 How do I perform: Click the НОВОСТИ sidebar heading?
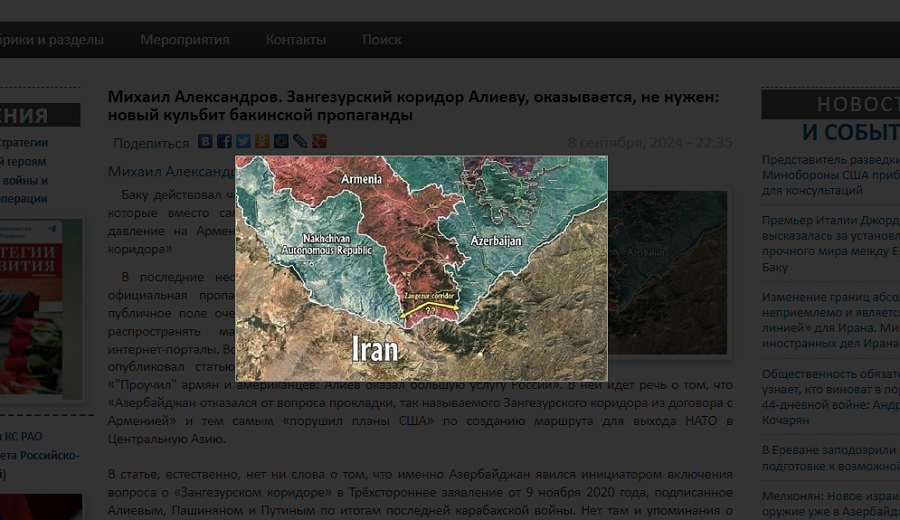pyautogui.click(x=831, y=104)
